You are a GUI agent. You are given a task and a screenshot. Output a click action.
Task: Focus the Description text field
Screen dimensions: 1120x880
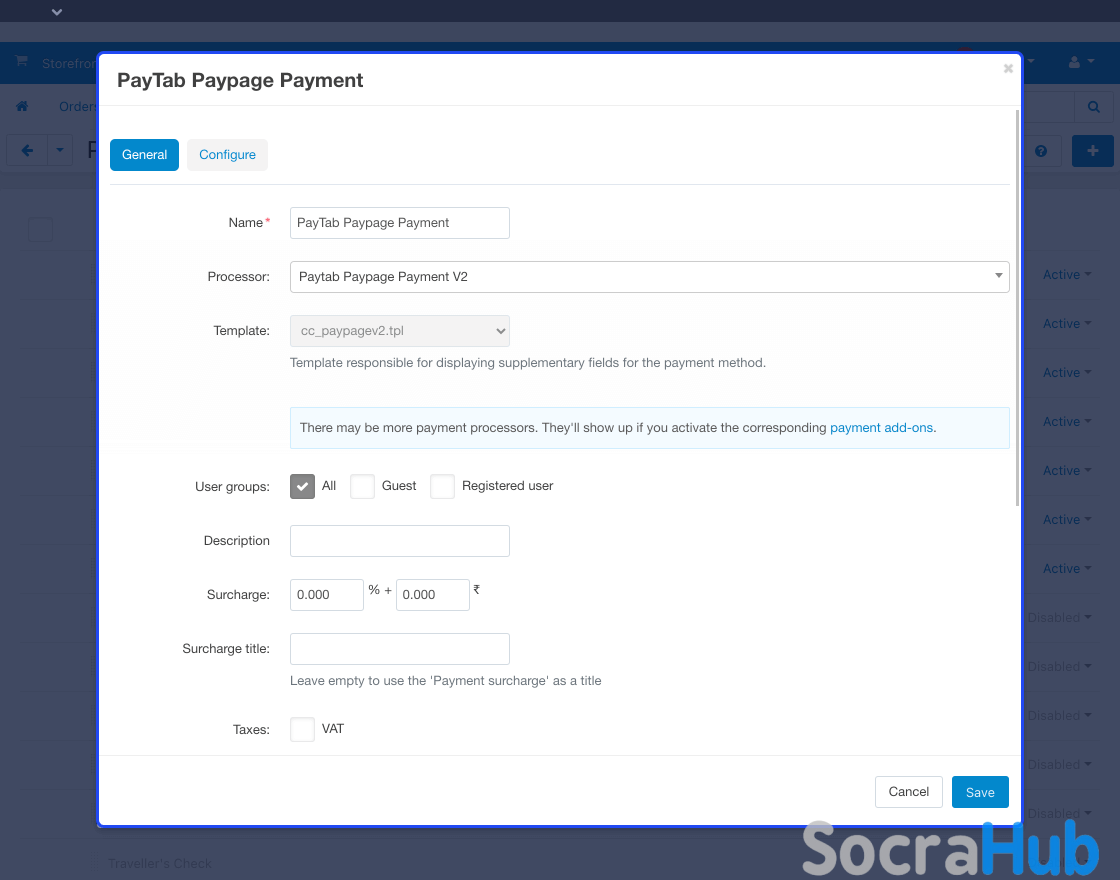pos(399,541)
